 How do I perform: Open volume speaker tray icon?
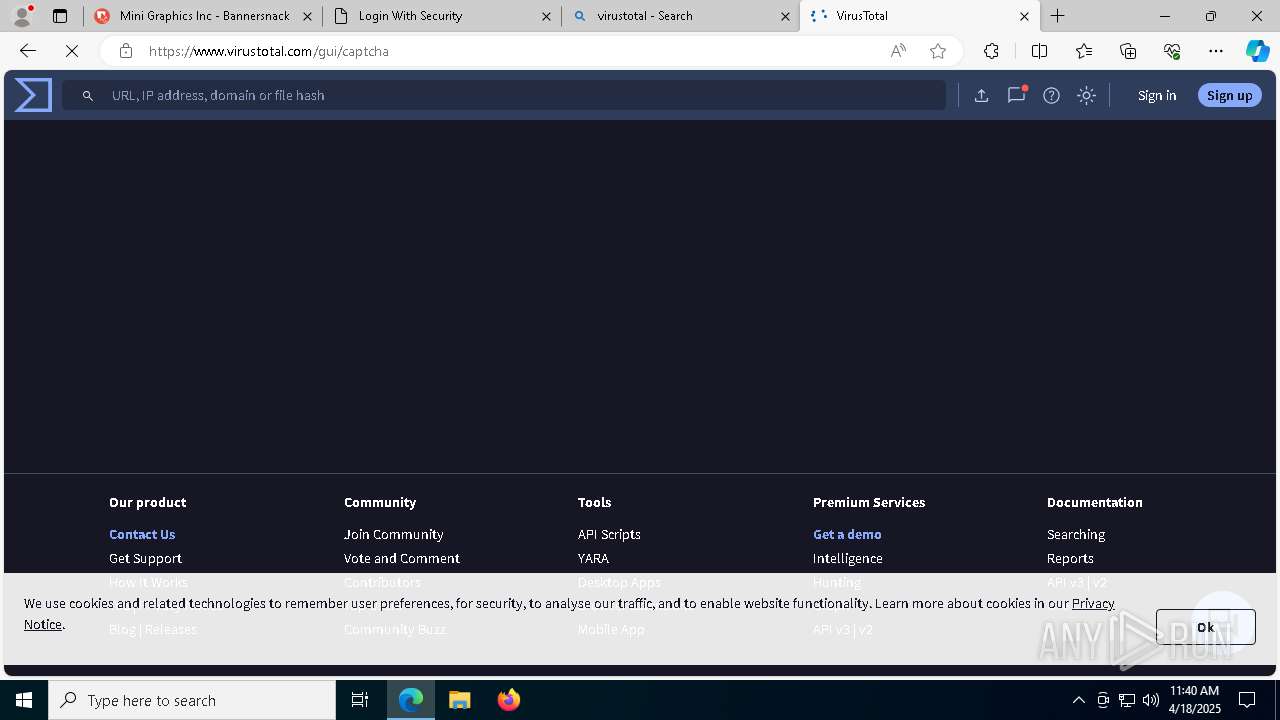click(x=1150, y=700)
